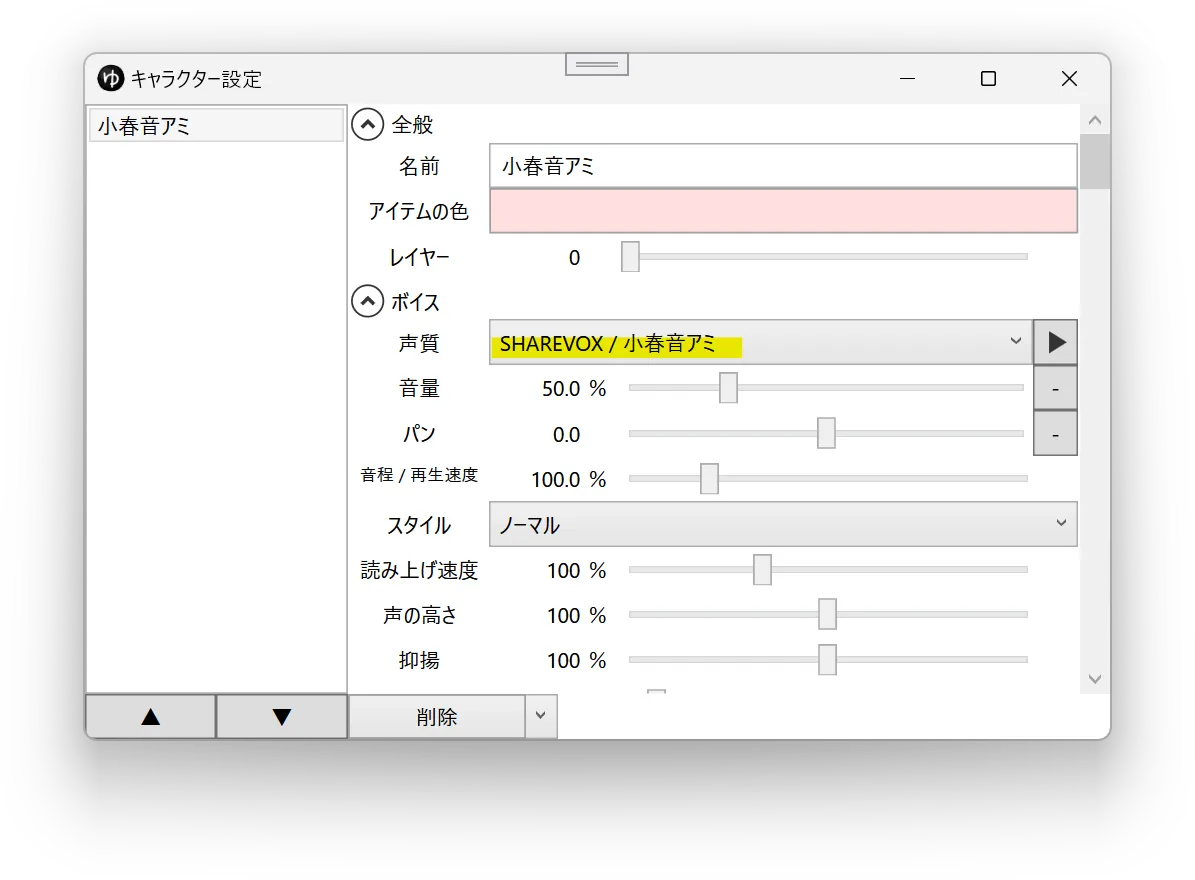Viewport: 1195px width, 880px height.
Task: Close the キャラクター設定 window
Action: click(1069, 78)
